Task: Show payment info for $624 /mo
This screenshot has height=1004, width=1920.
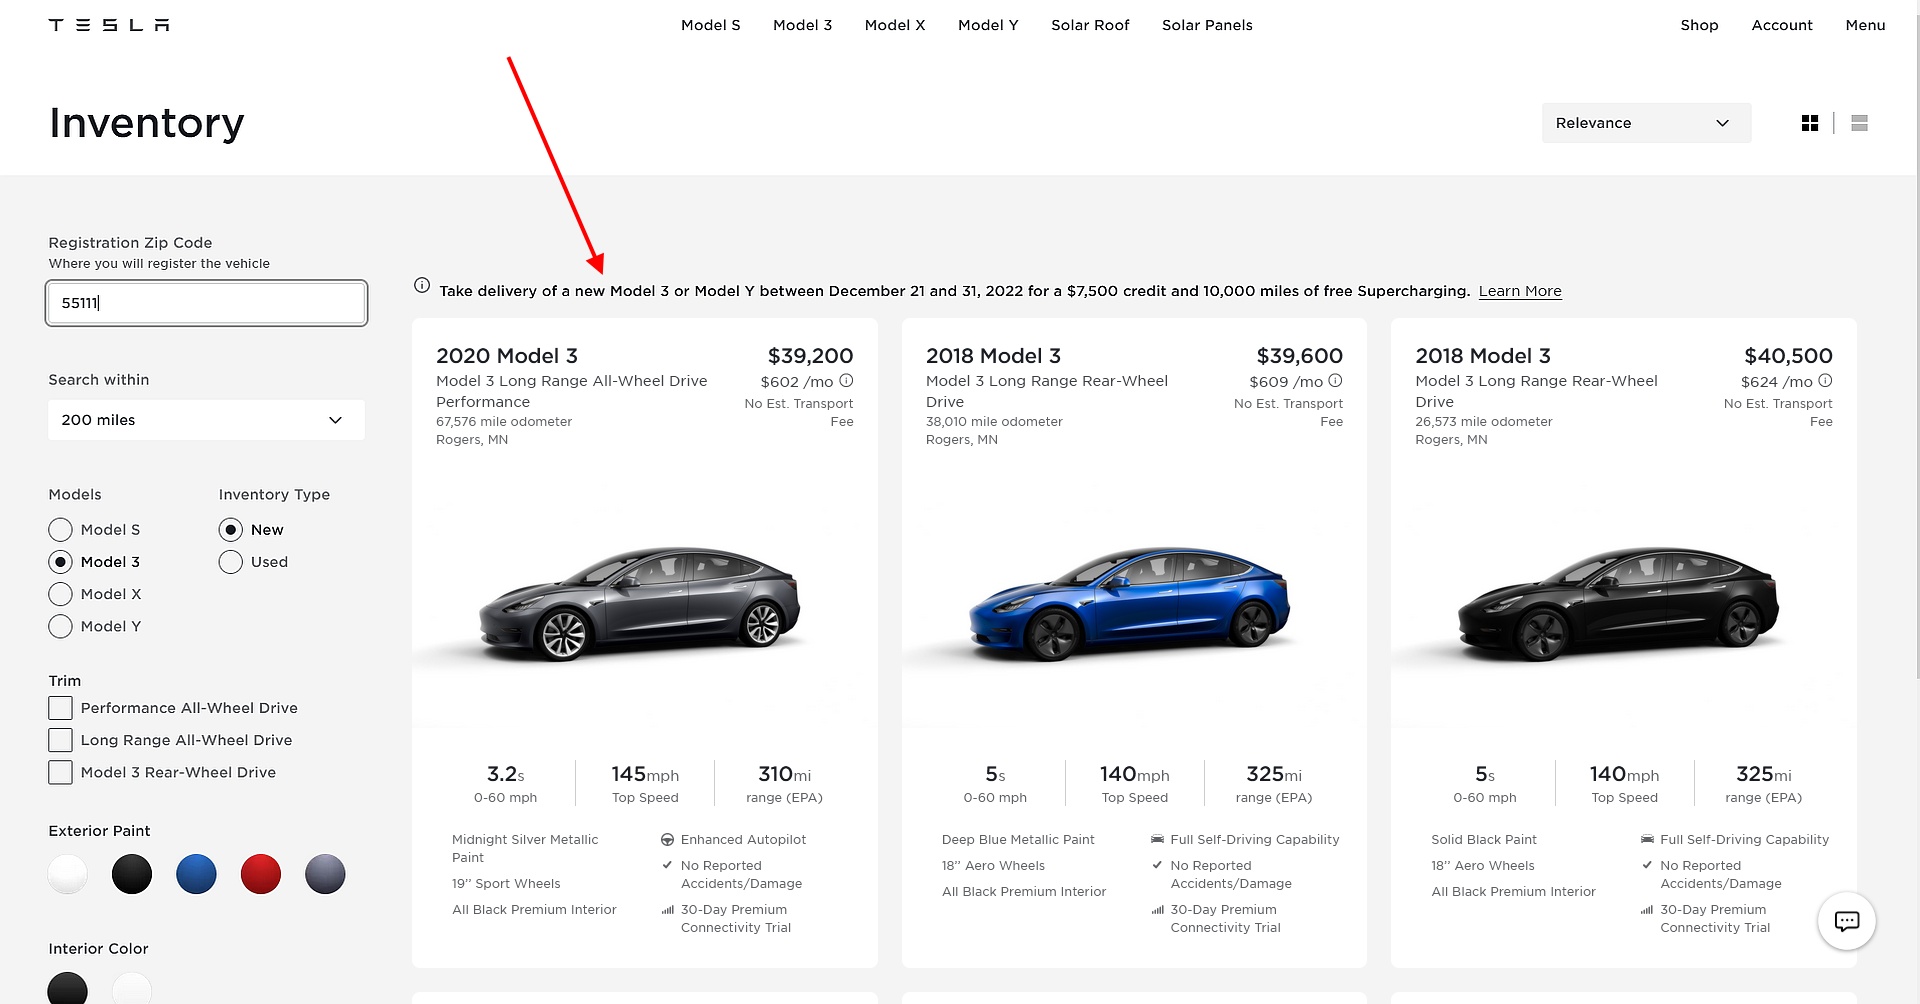Action: (1825, 381)
